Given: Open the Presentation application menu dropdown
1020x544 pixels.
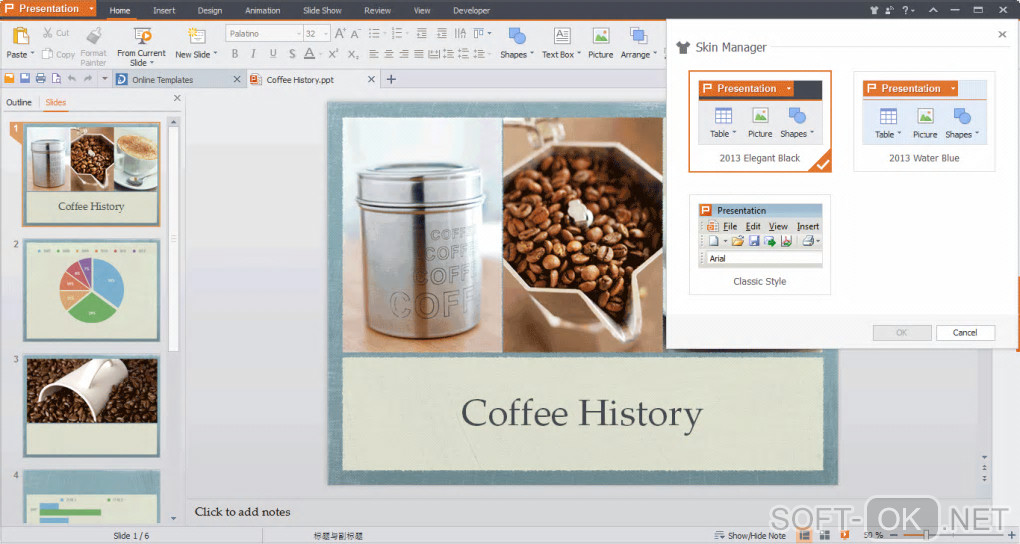Looking at the screenshot, I should (91, 9).
